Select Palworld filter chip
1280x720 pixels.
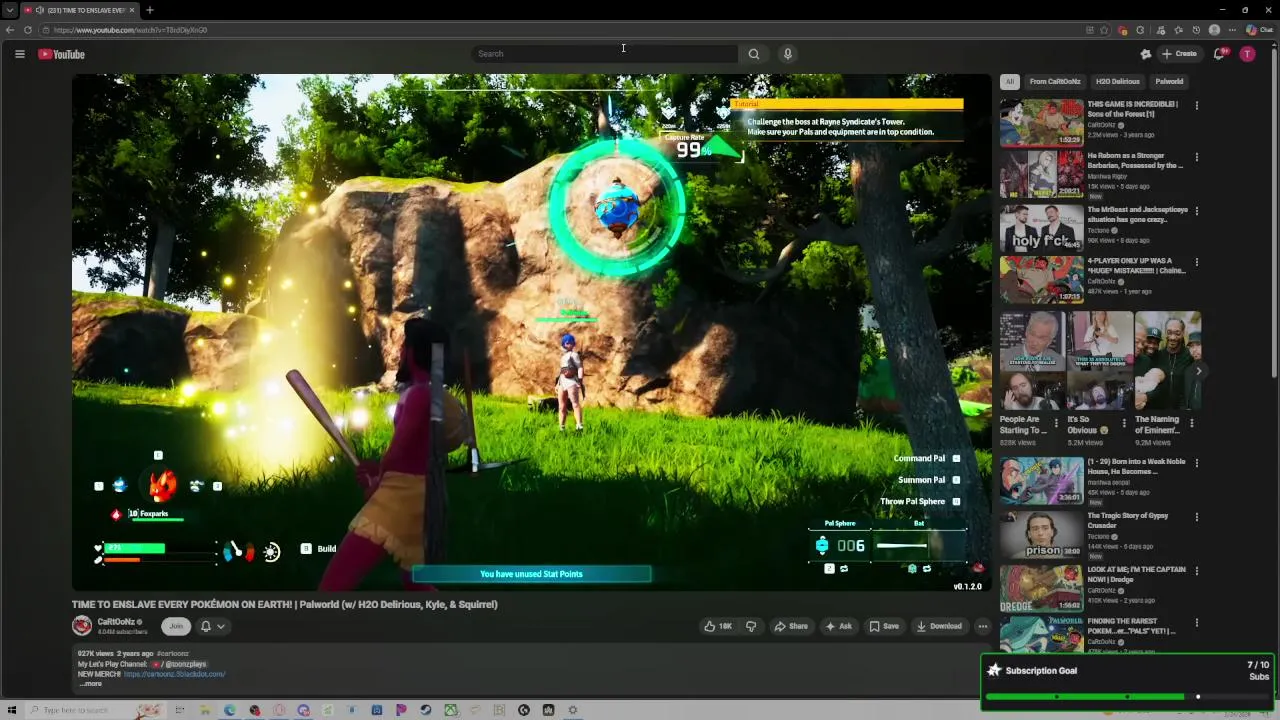1169,81
